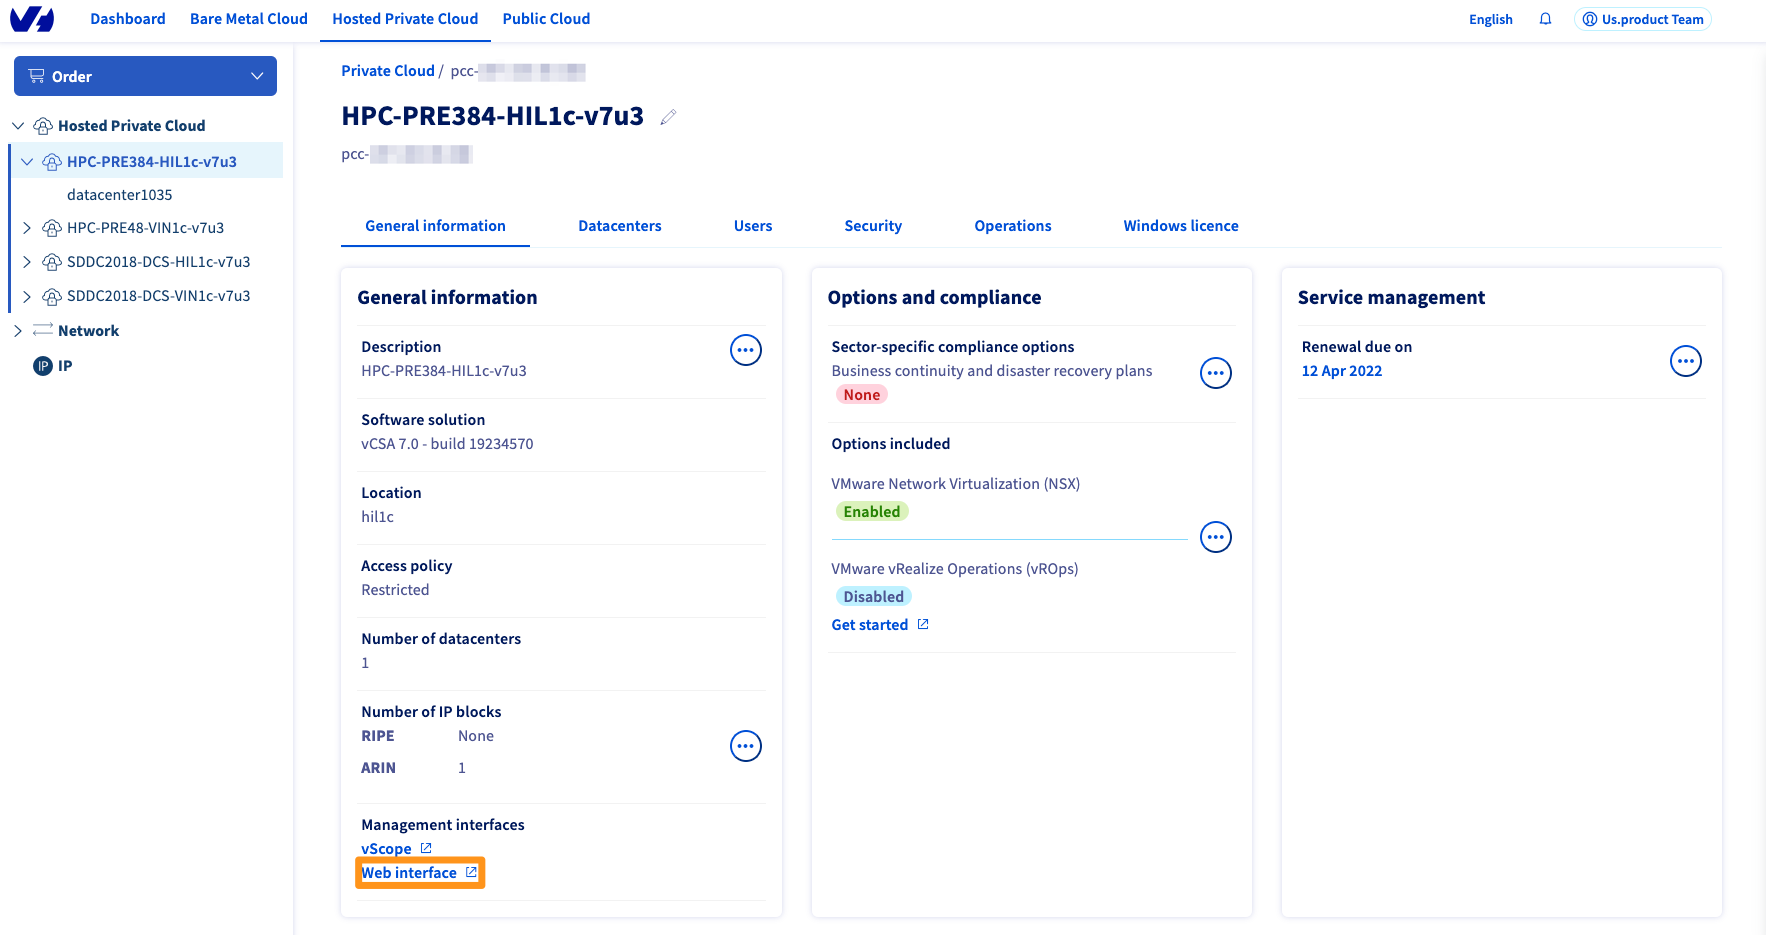
Task: Select SDDC2018-DCS-HIL1c-v7u3 in sidebar
Action: [158, 262]
